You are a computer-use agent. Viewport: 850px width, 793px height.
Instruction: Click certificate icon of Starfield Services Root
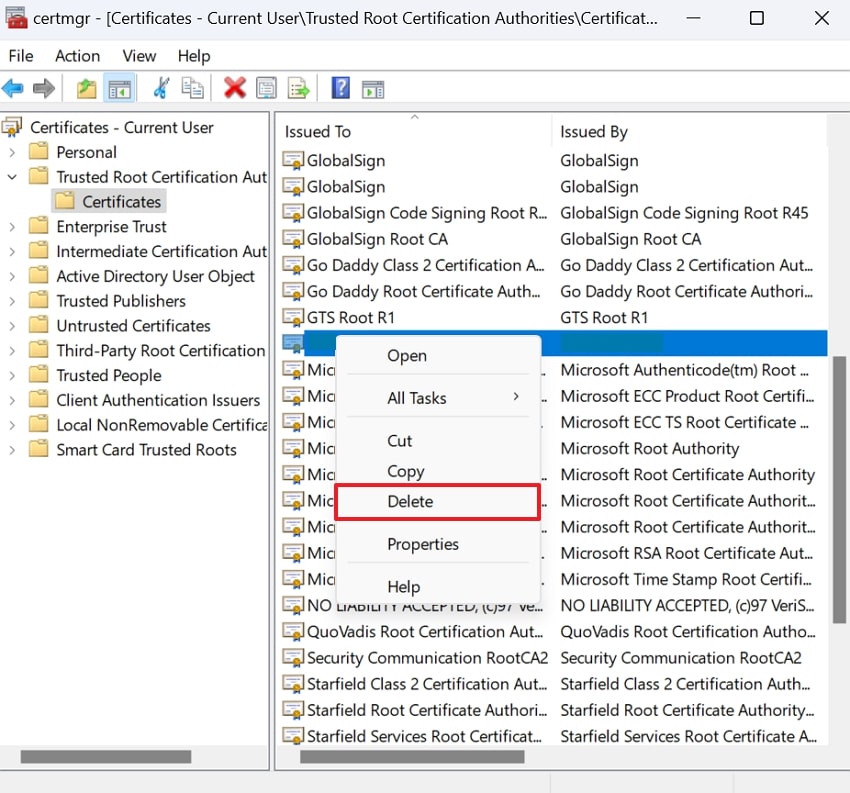[293, 736]
